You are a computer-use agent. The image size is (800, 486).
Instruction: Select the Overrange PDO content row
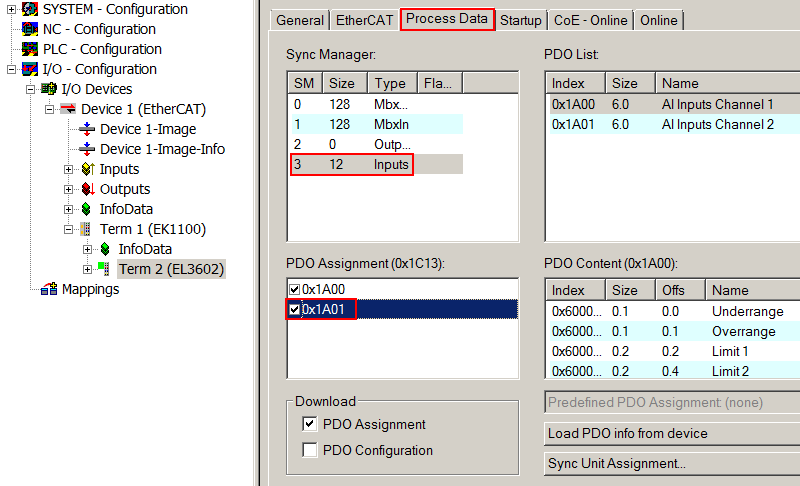point(673,331)
